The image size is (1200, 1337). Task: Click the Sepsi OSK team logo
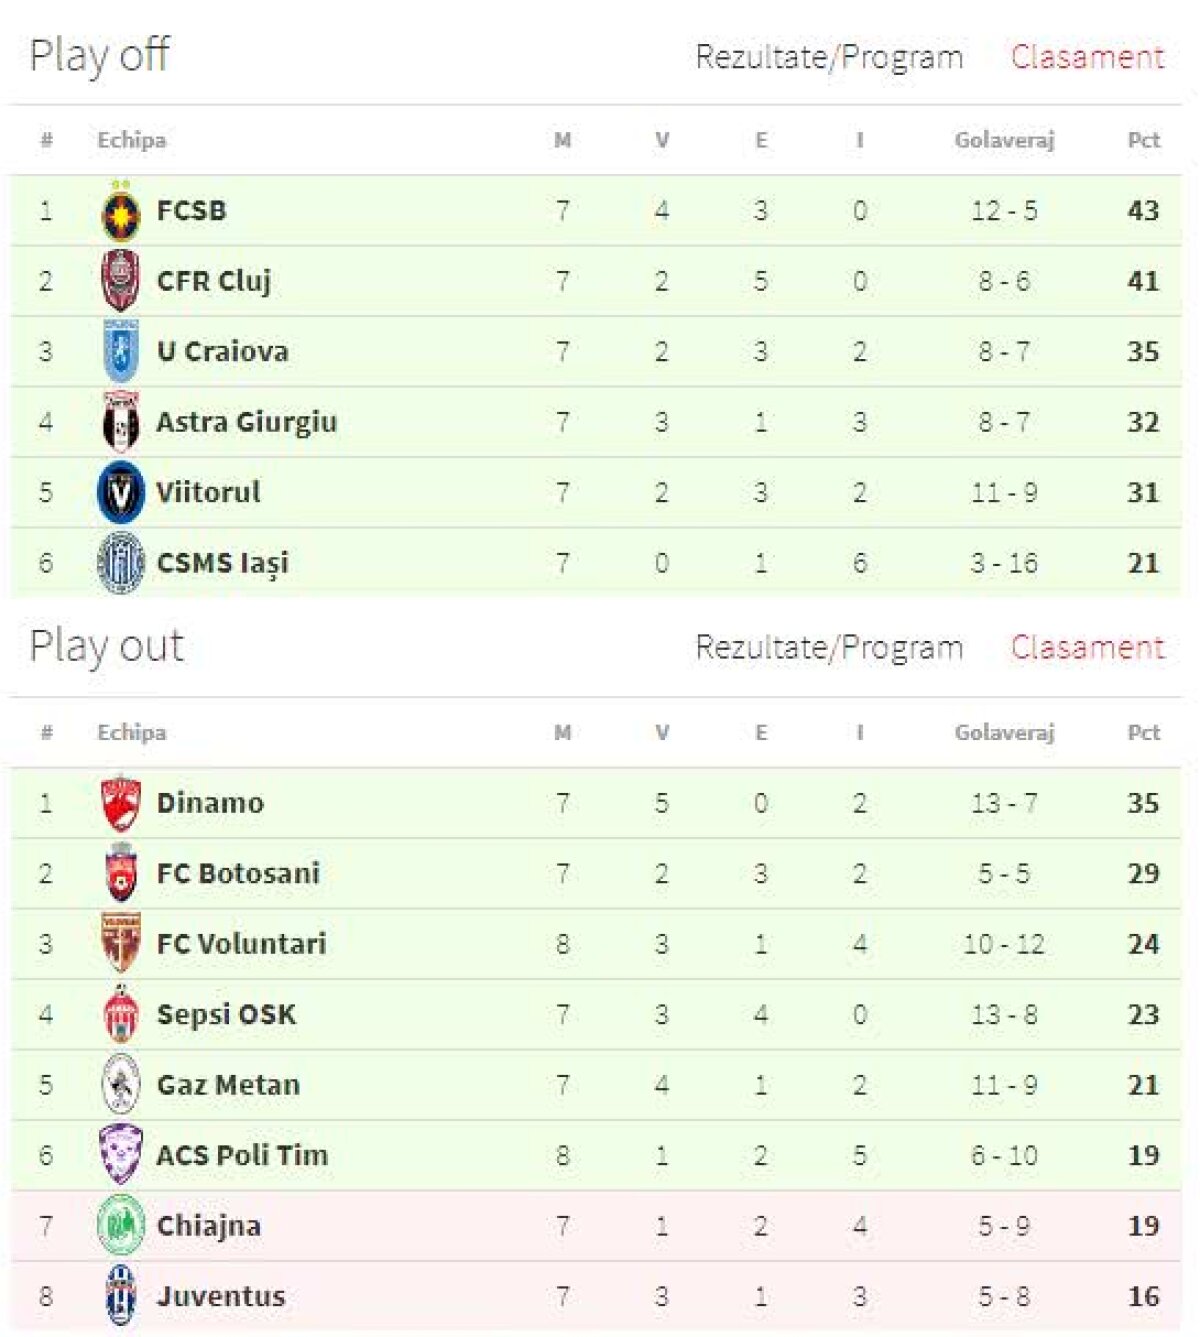[x=121, y=1015]
